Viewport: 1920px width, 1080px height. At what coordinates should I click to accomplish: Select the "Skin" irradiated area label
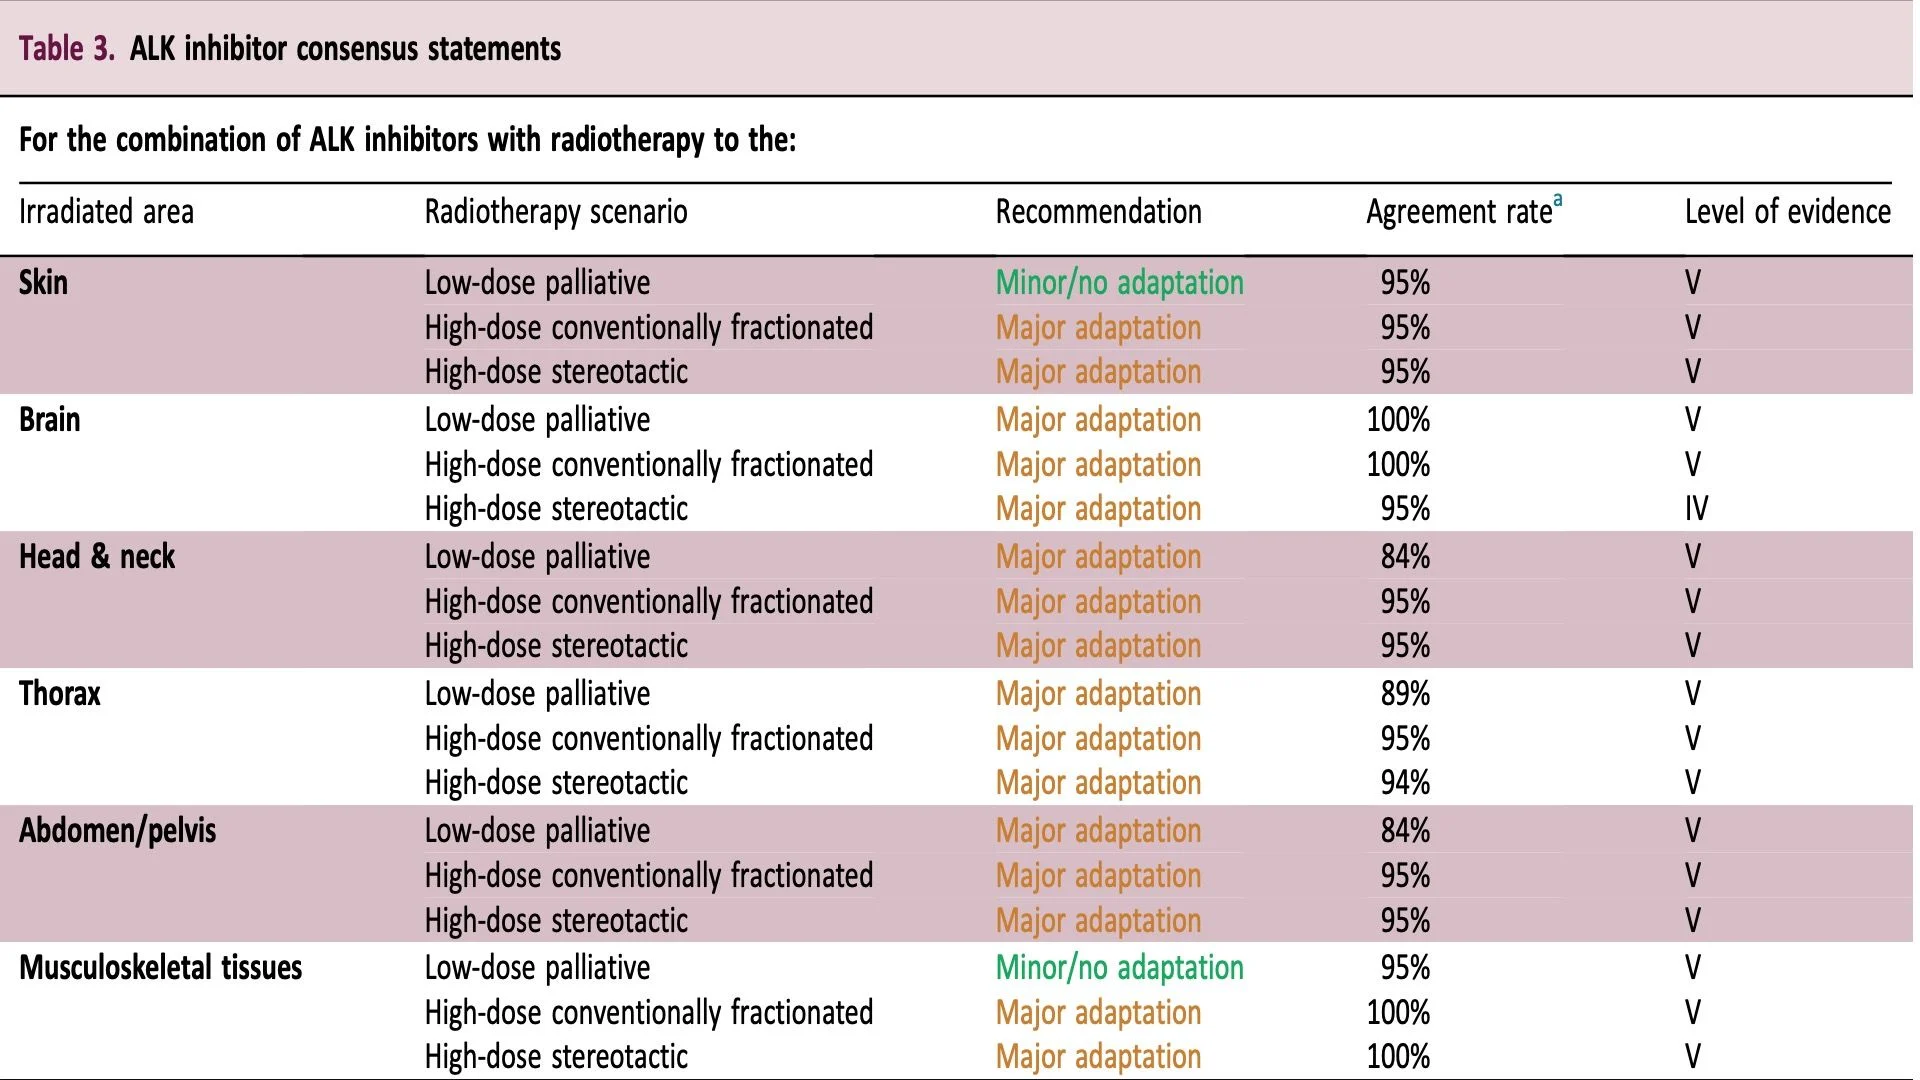[x=43, y=283]
